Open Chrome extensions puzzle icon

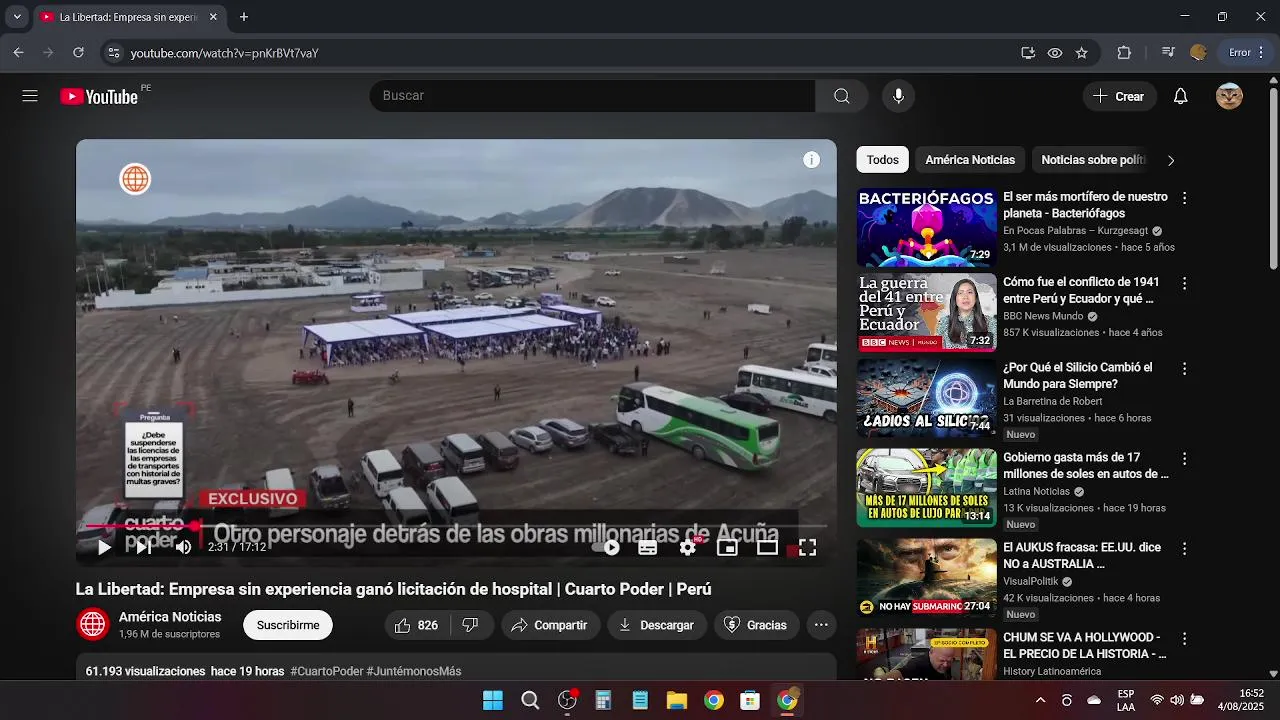coord(1124,53)
